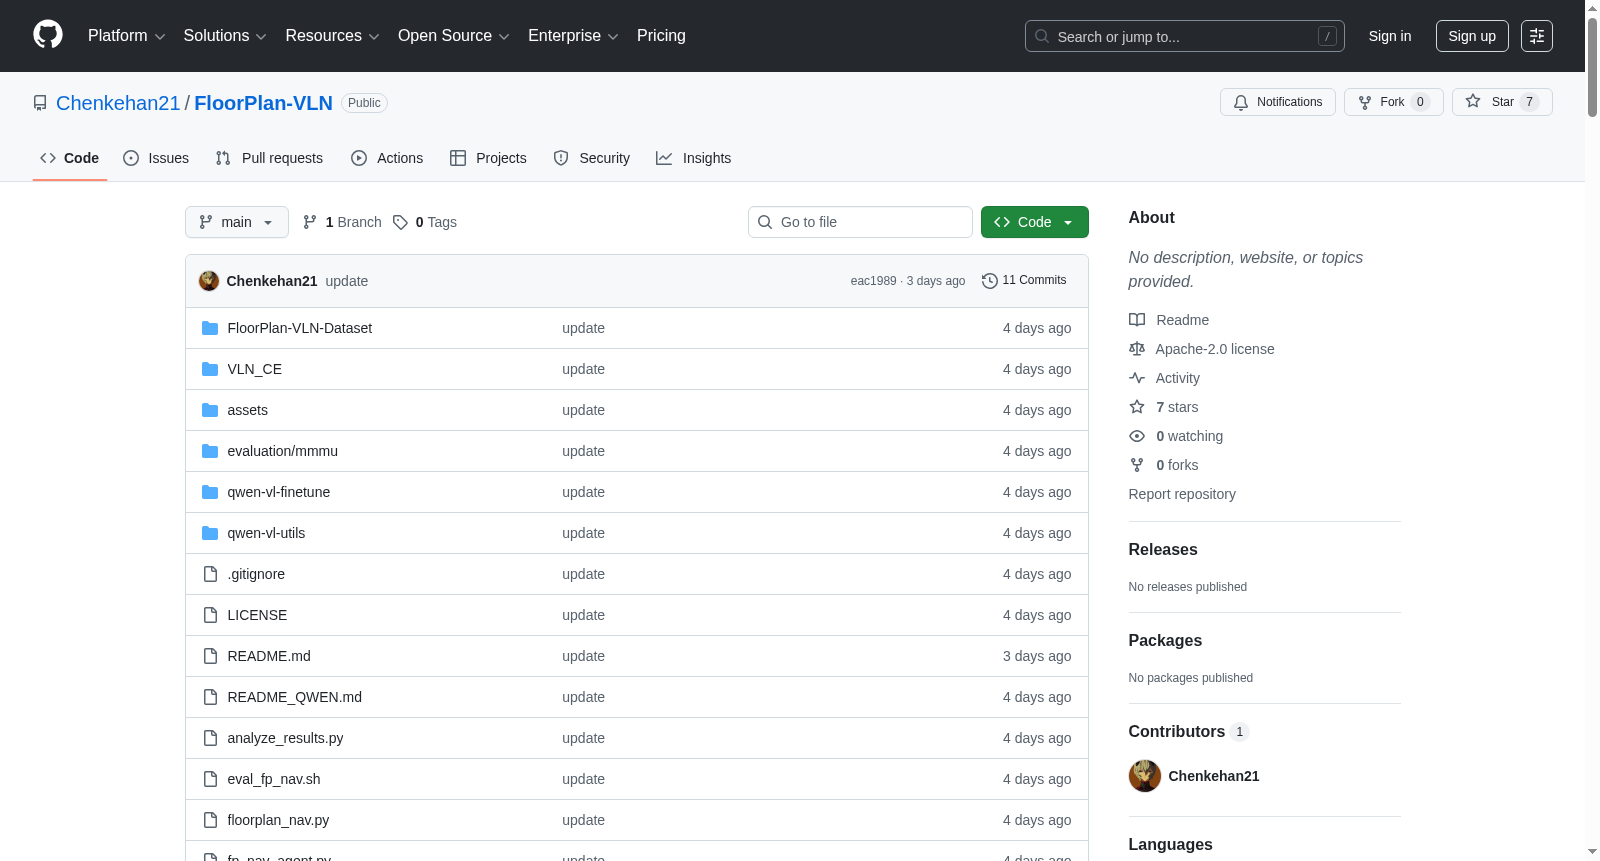The height and width of the screenshot is (861, 1600).
Task: Switch to the Actions tab
Action: tap(387, 158)
